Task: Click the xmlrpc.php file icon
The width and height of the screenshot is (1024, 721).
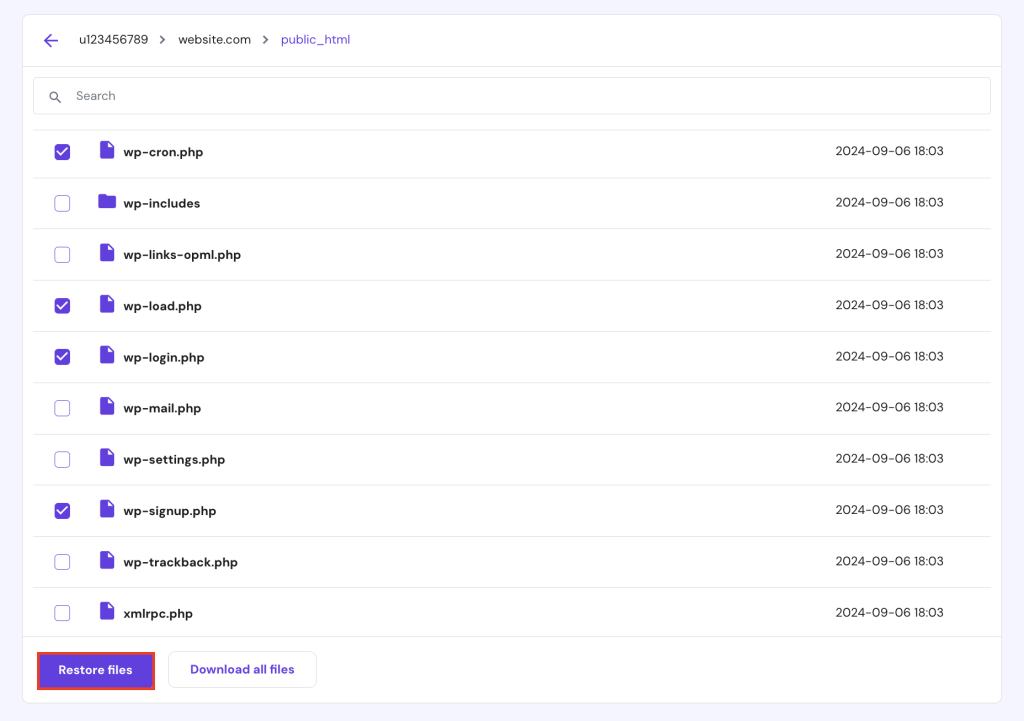Action: coord(107,612)
